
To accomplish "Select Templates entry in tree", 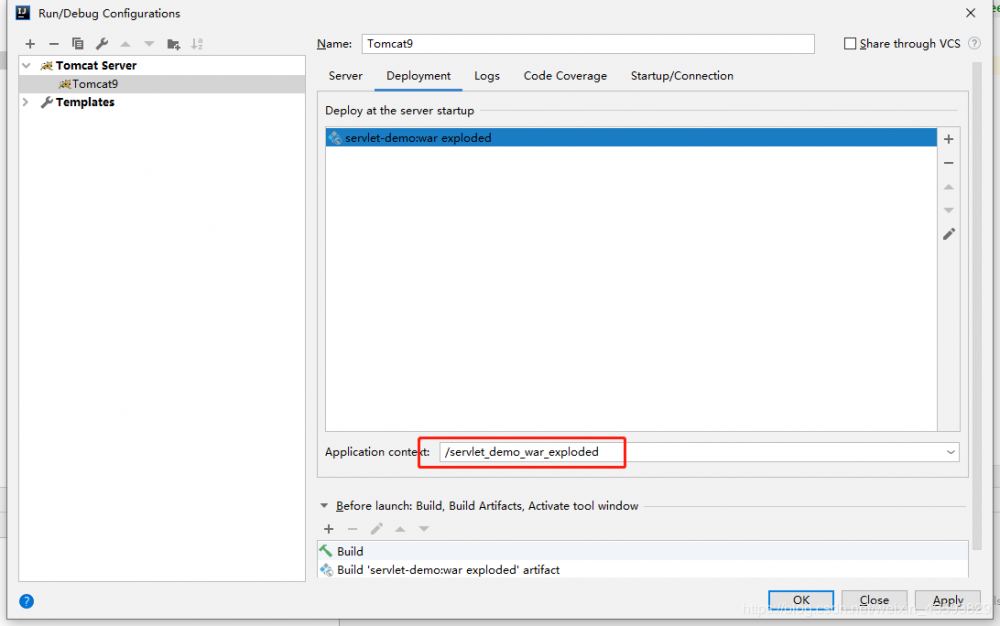I will coord(85,102).
